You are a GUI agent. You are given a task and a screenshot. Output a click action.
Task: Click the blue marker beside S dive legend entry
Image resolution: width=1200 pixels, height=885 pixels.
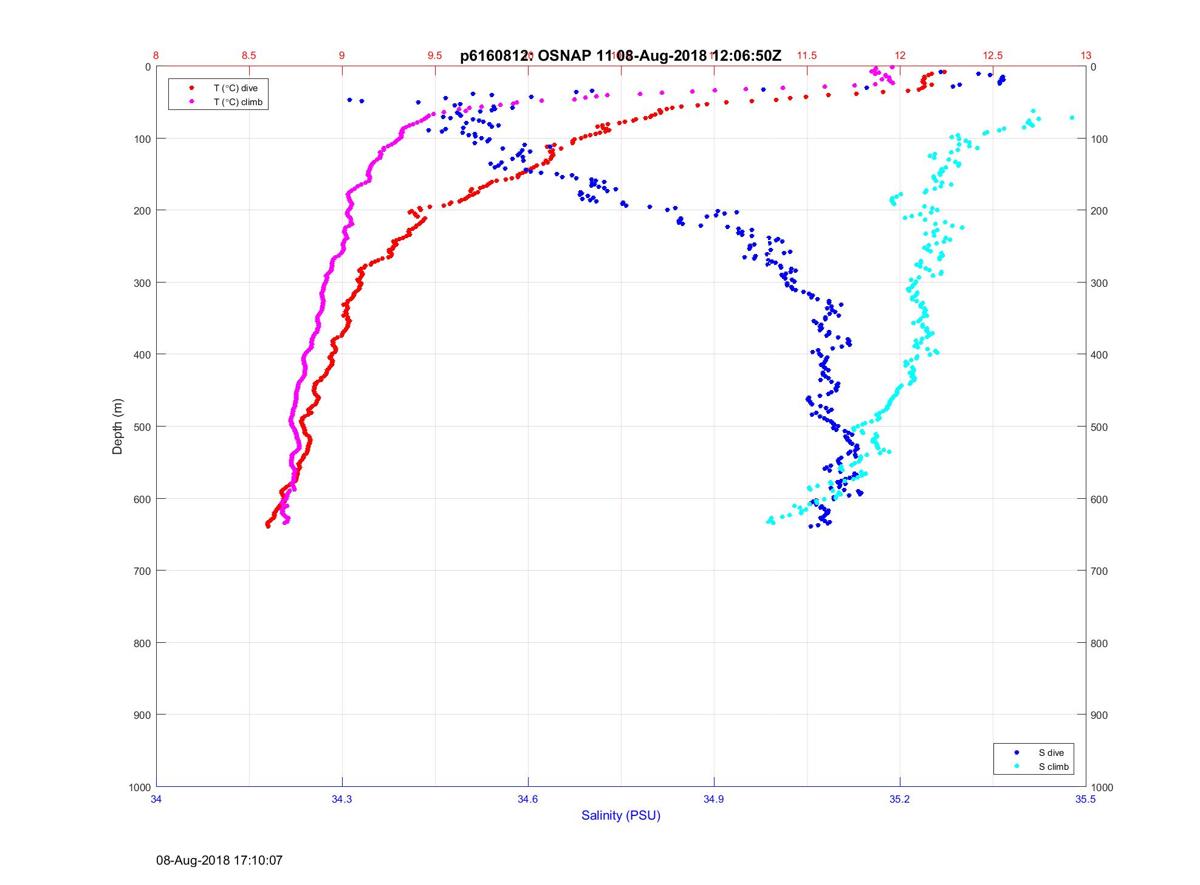(1017, 751)
